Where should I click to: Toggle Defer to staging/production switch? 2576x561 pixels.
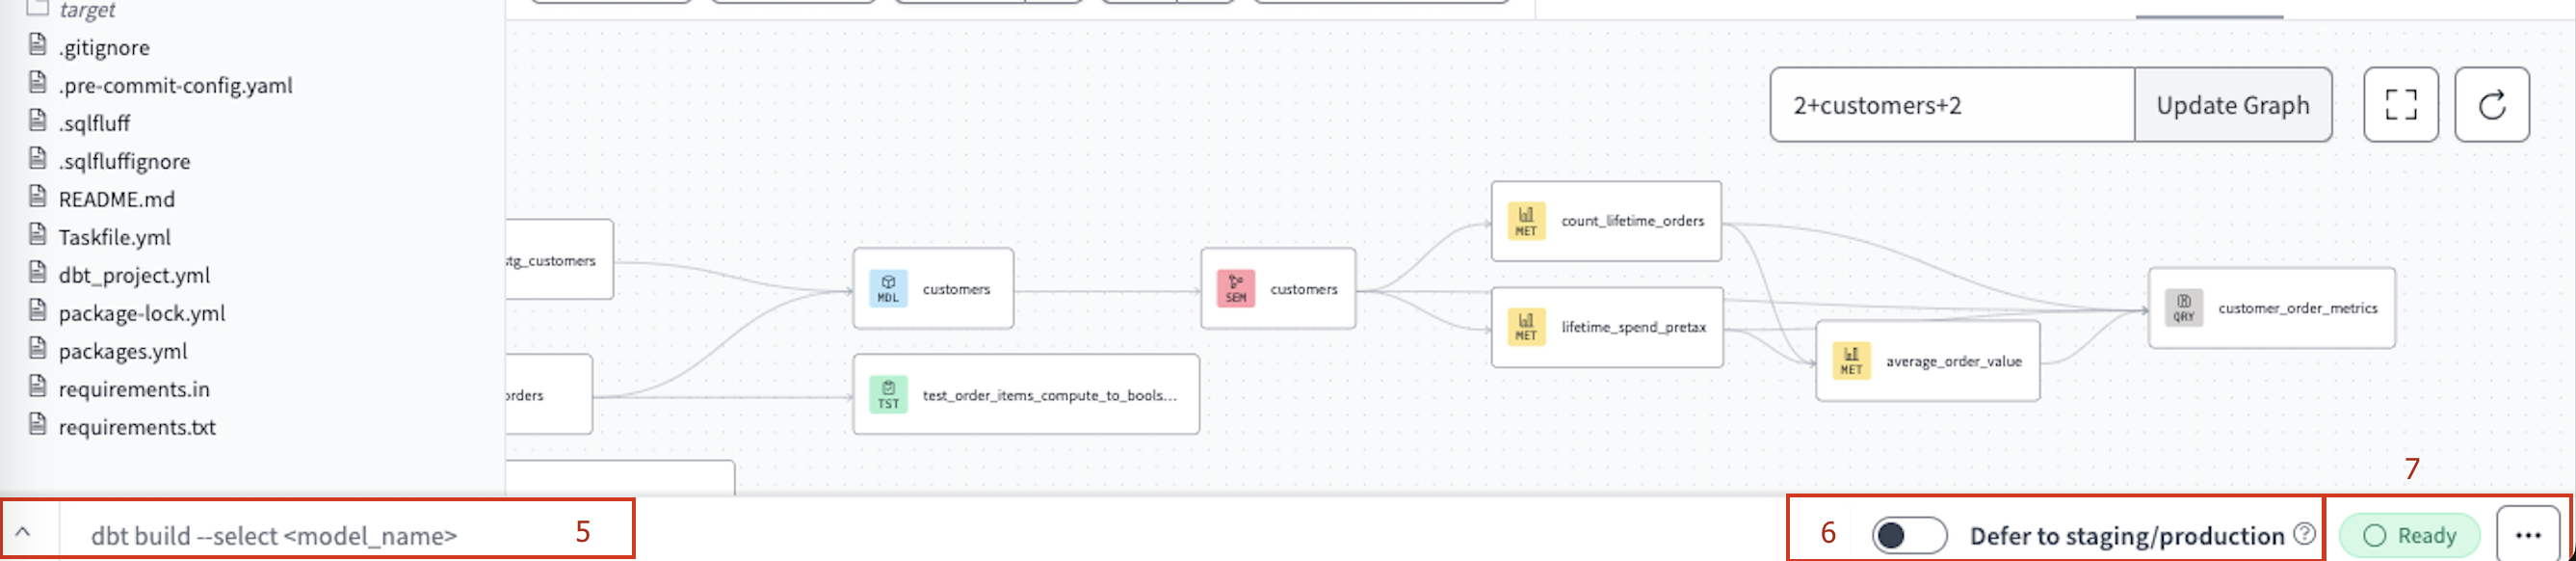[1908, 535]
